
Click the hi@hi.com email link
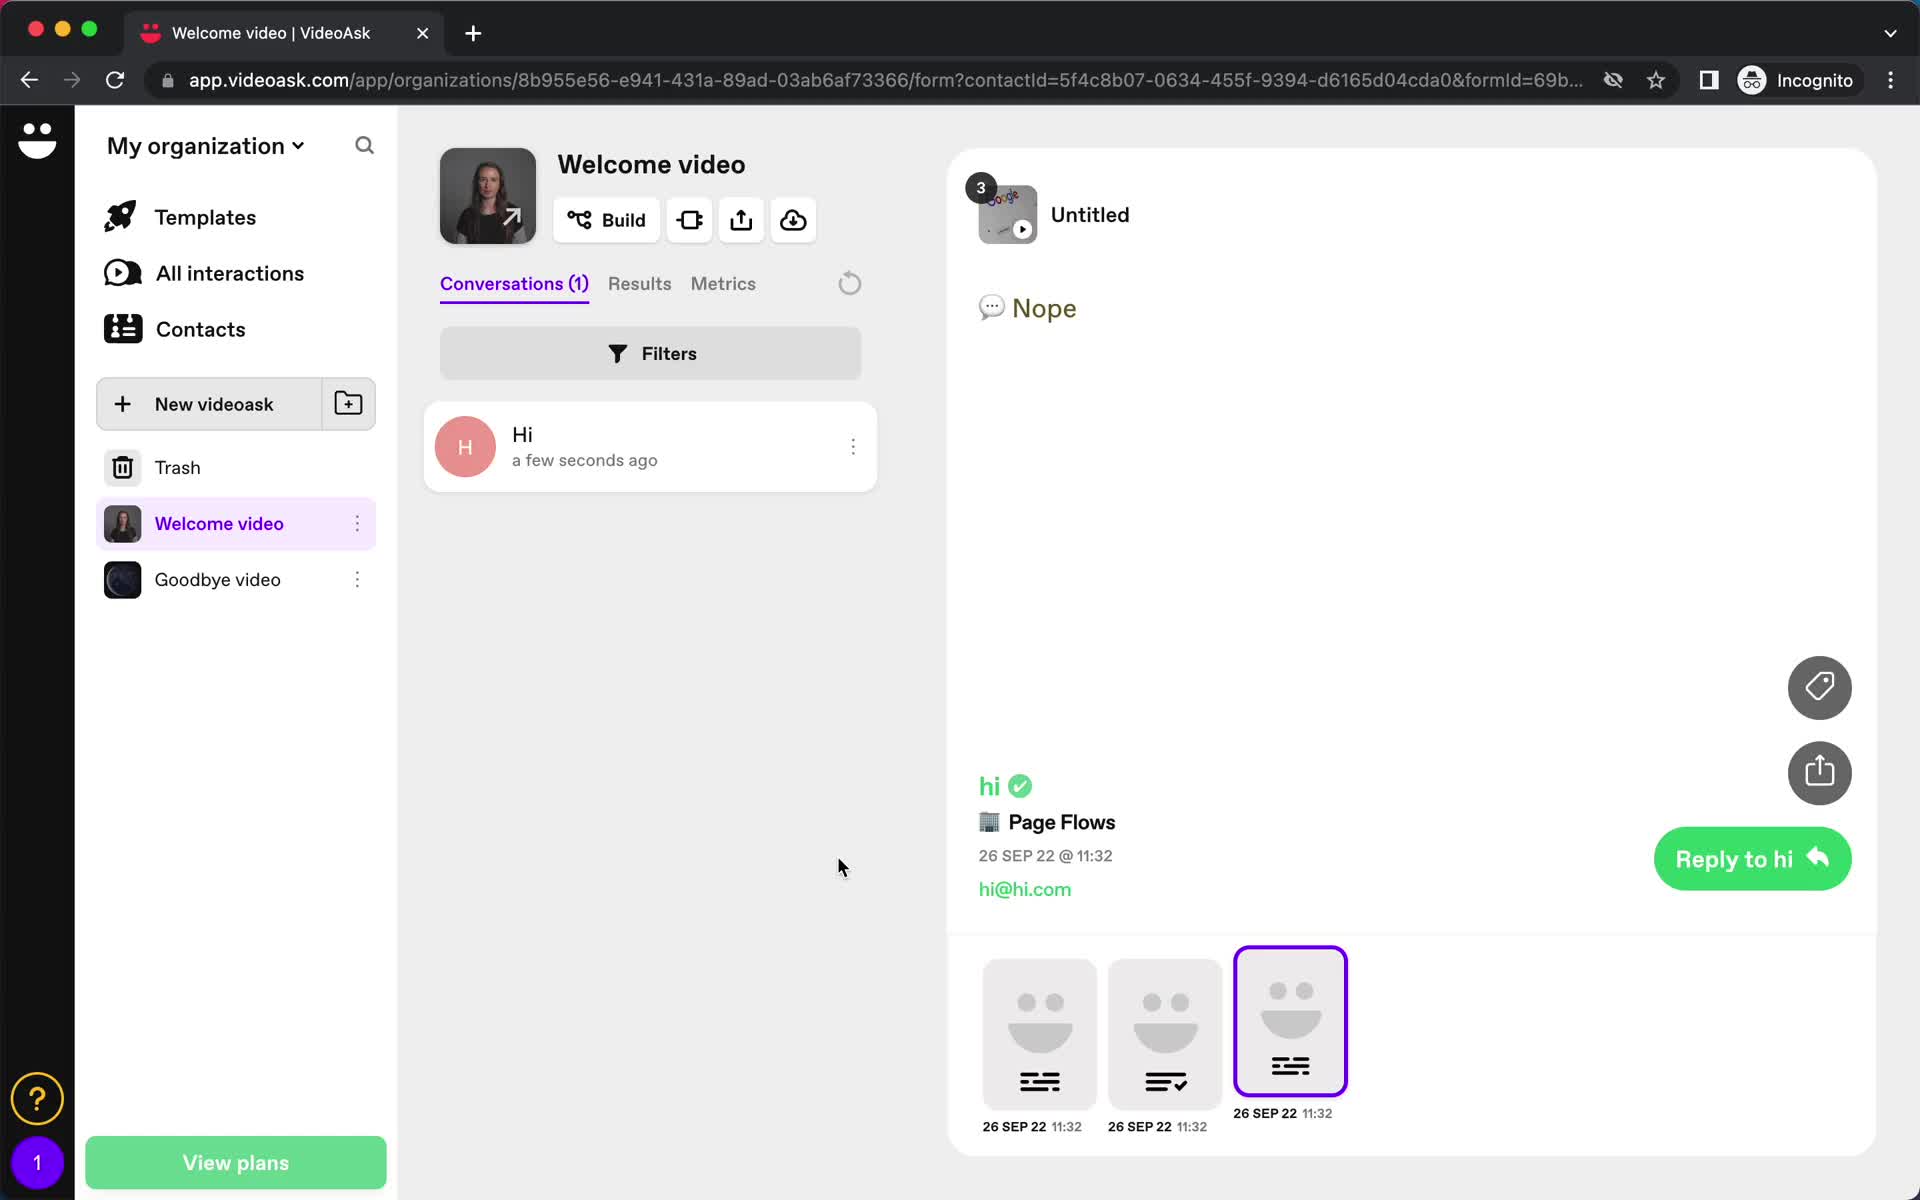1023,888
